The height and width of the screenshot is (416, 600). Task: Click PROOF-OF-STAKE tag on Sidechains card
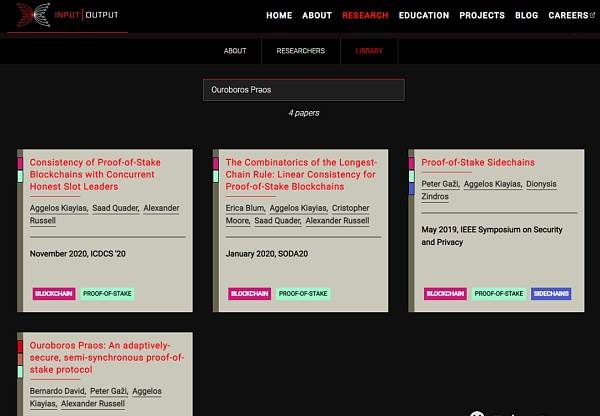(499, 294)
